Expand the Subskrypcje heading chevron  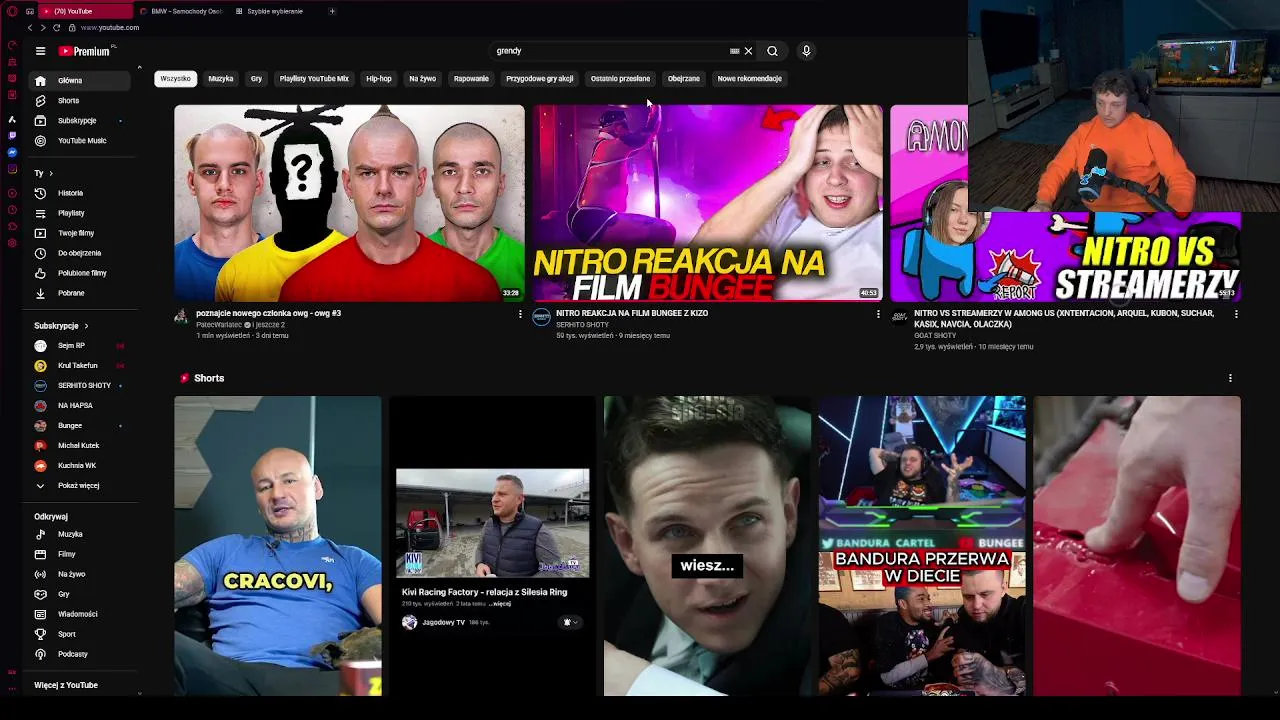coord(86,326)
